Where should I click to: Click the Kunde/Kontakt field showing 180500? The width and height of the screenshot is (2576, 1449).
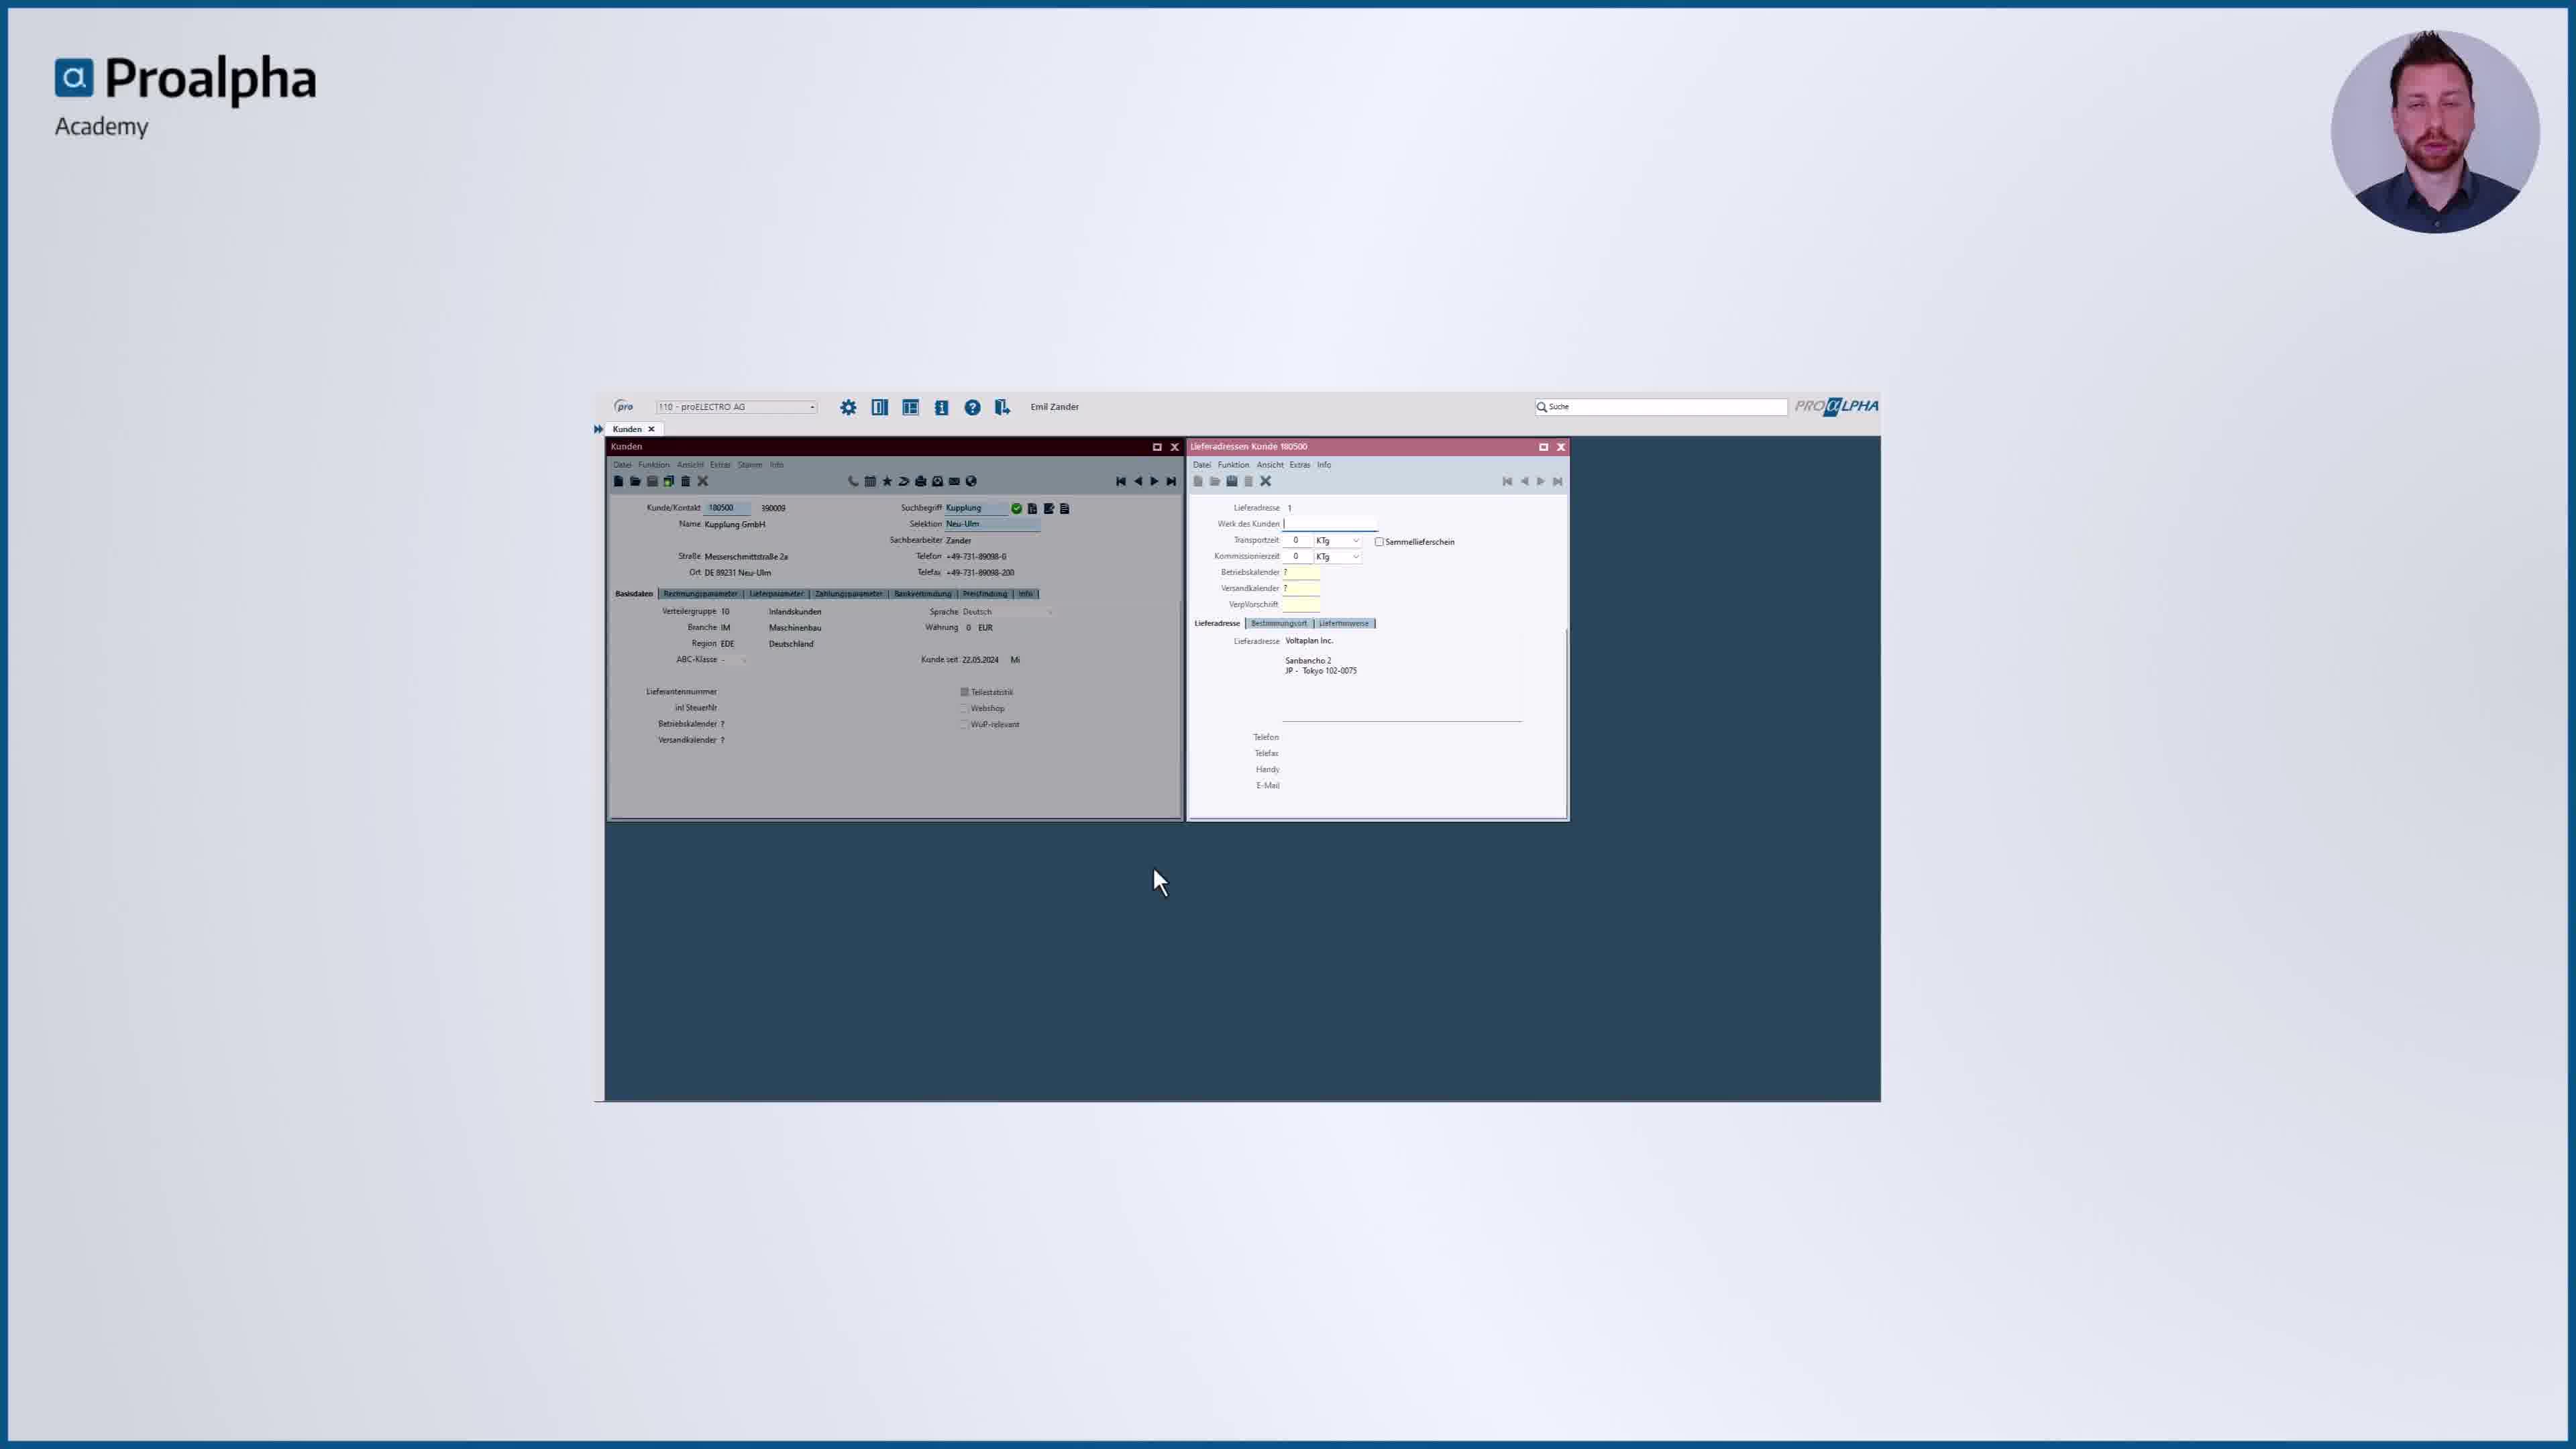pos(728,508)
